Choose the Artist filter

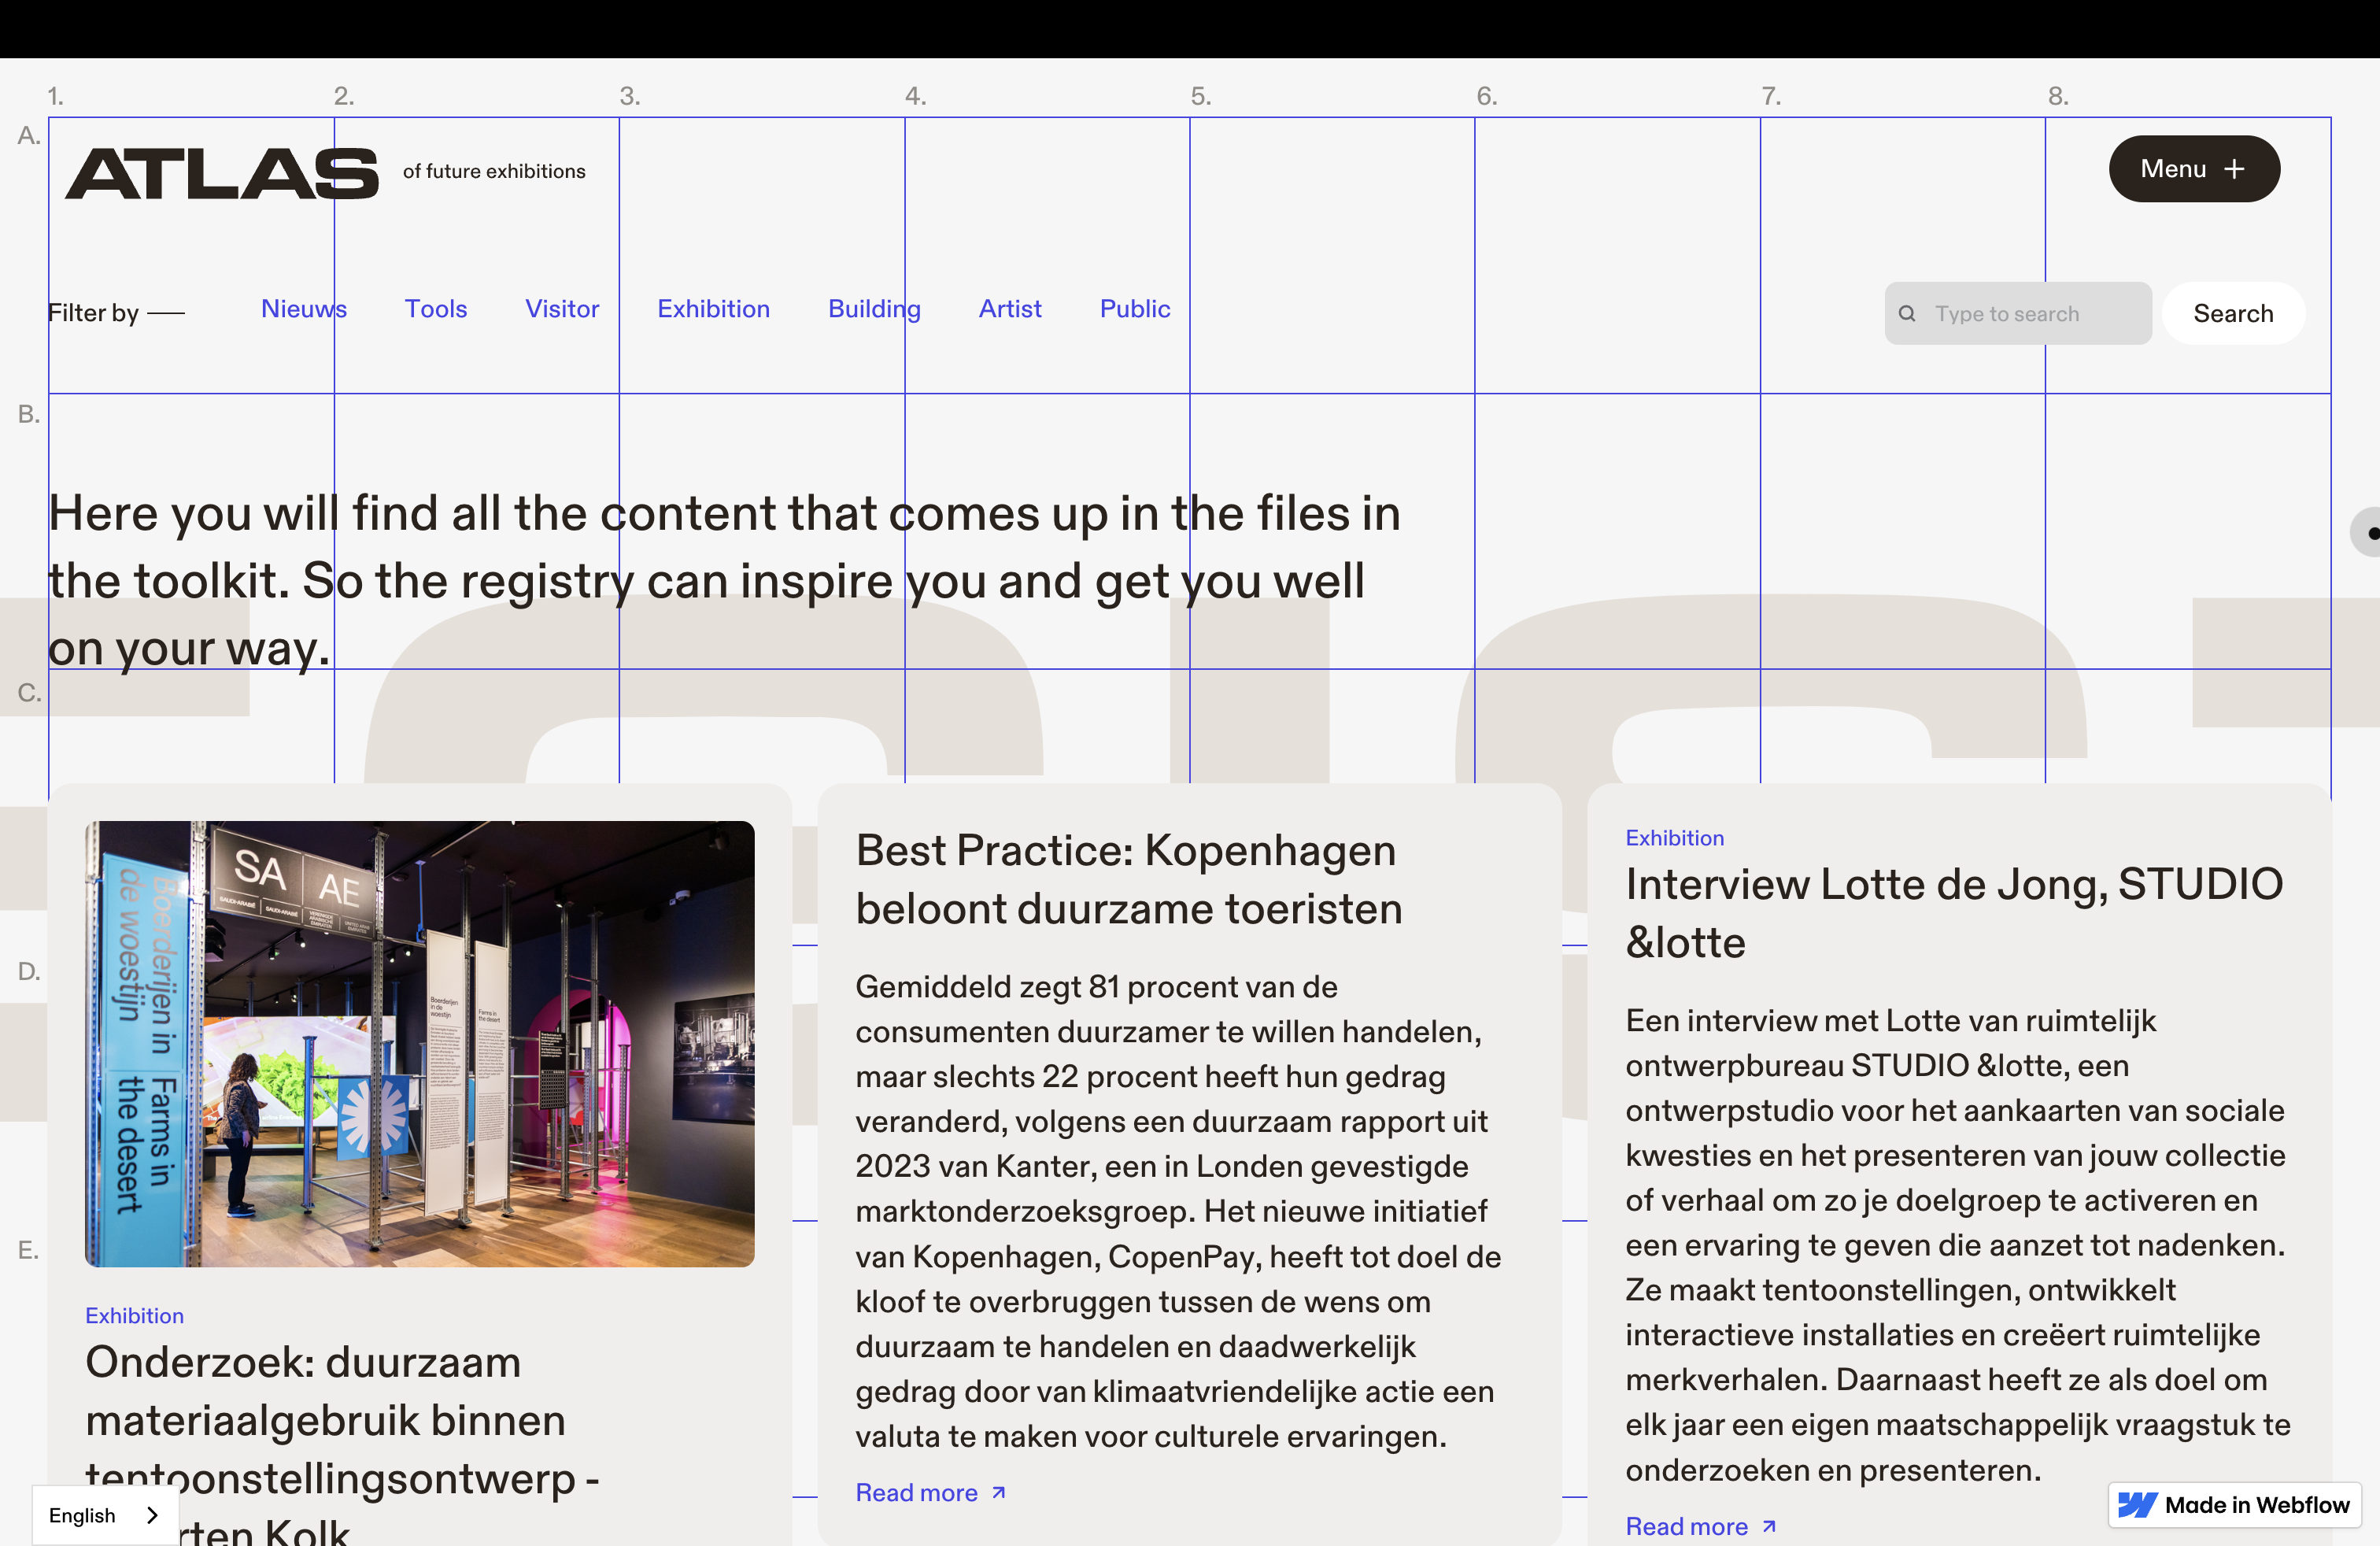point(1009,309)
